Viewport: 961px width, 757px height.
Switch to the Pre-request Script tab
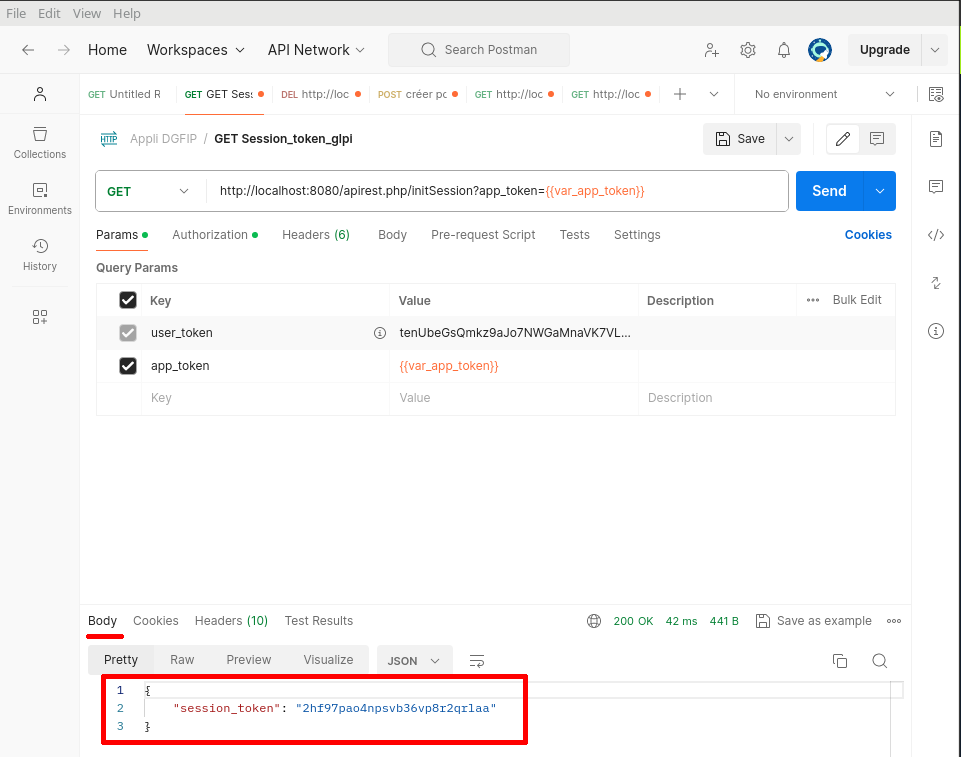coord(483,235)
